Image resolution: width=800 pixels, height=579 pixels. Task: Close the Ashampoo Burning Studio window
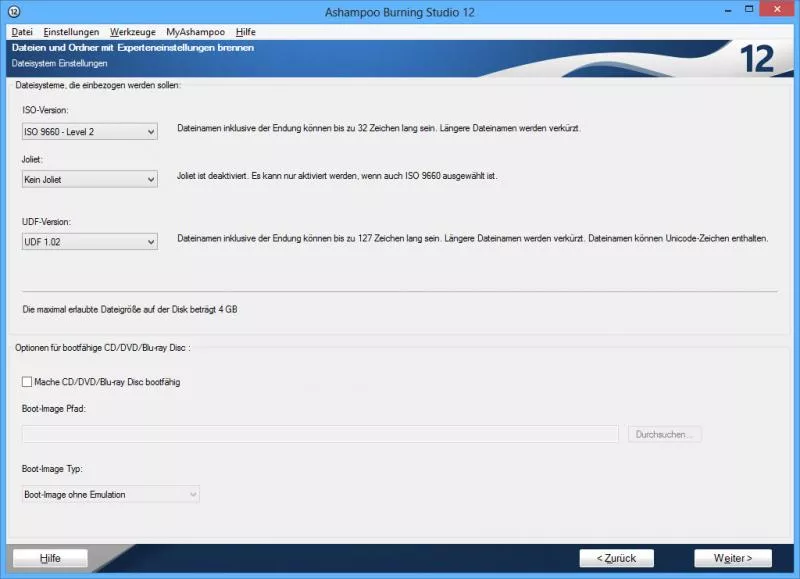tap(777, 9)
